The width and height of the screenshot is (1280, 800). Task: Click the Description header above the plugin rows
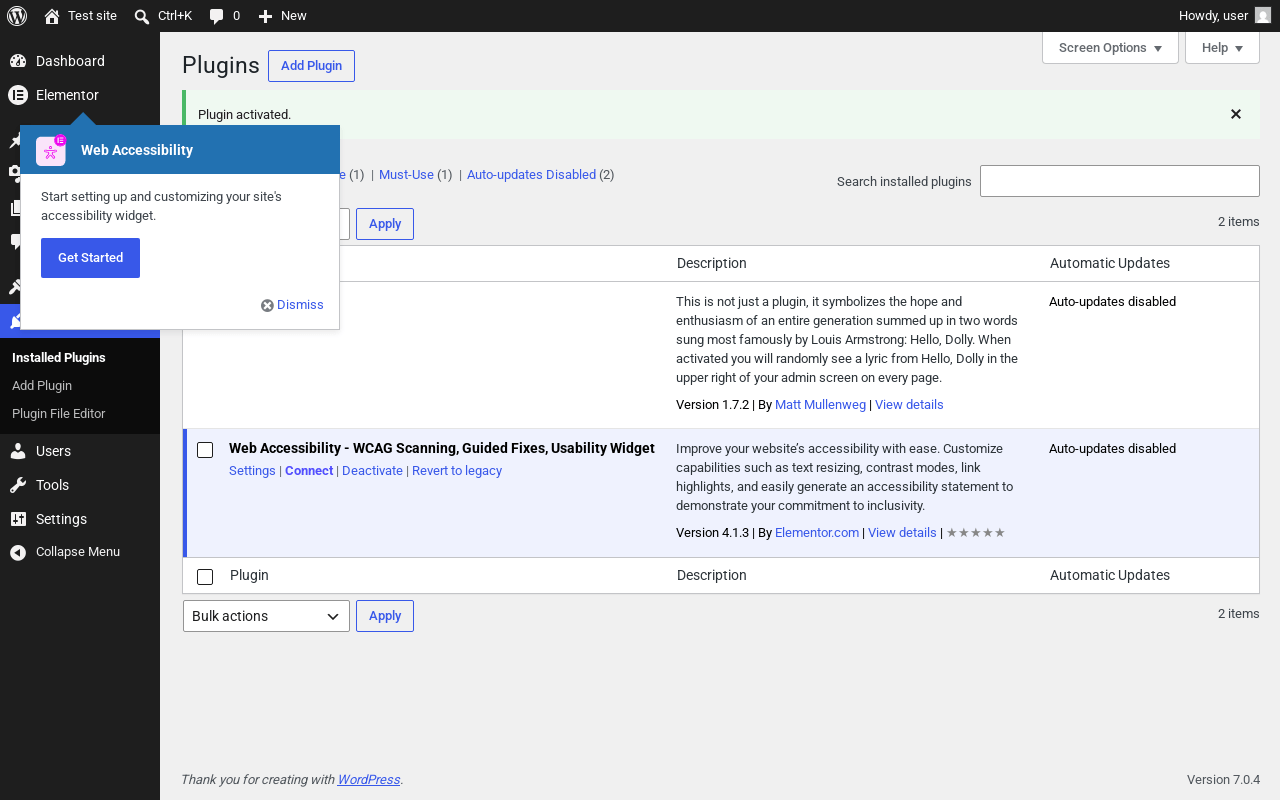[x=712, y=264]
